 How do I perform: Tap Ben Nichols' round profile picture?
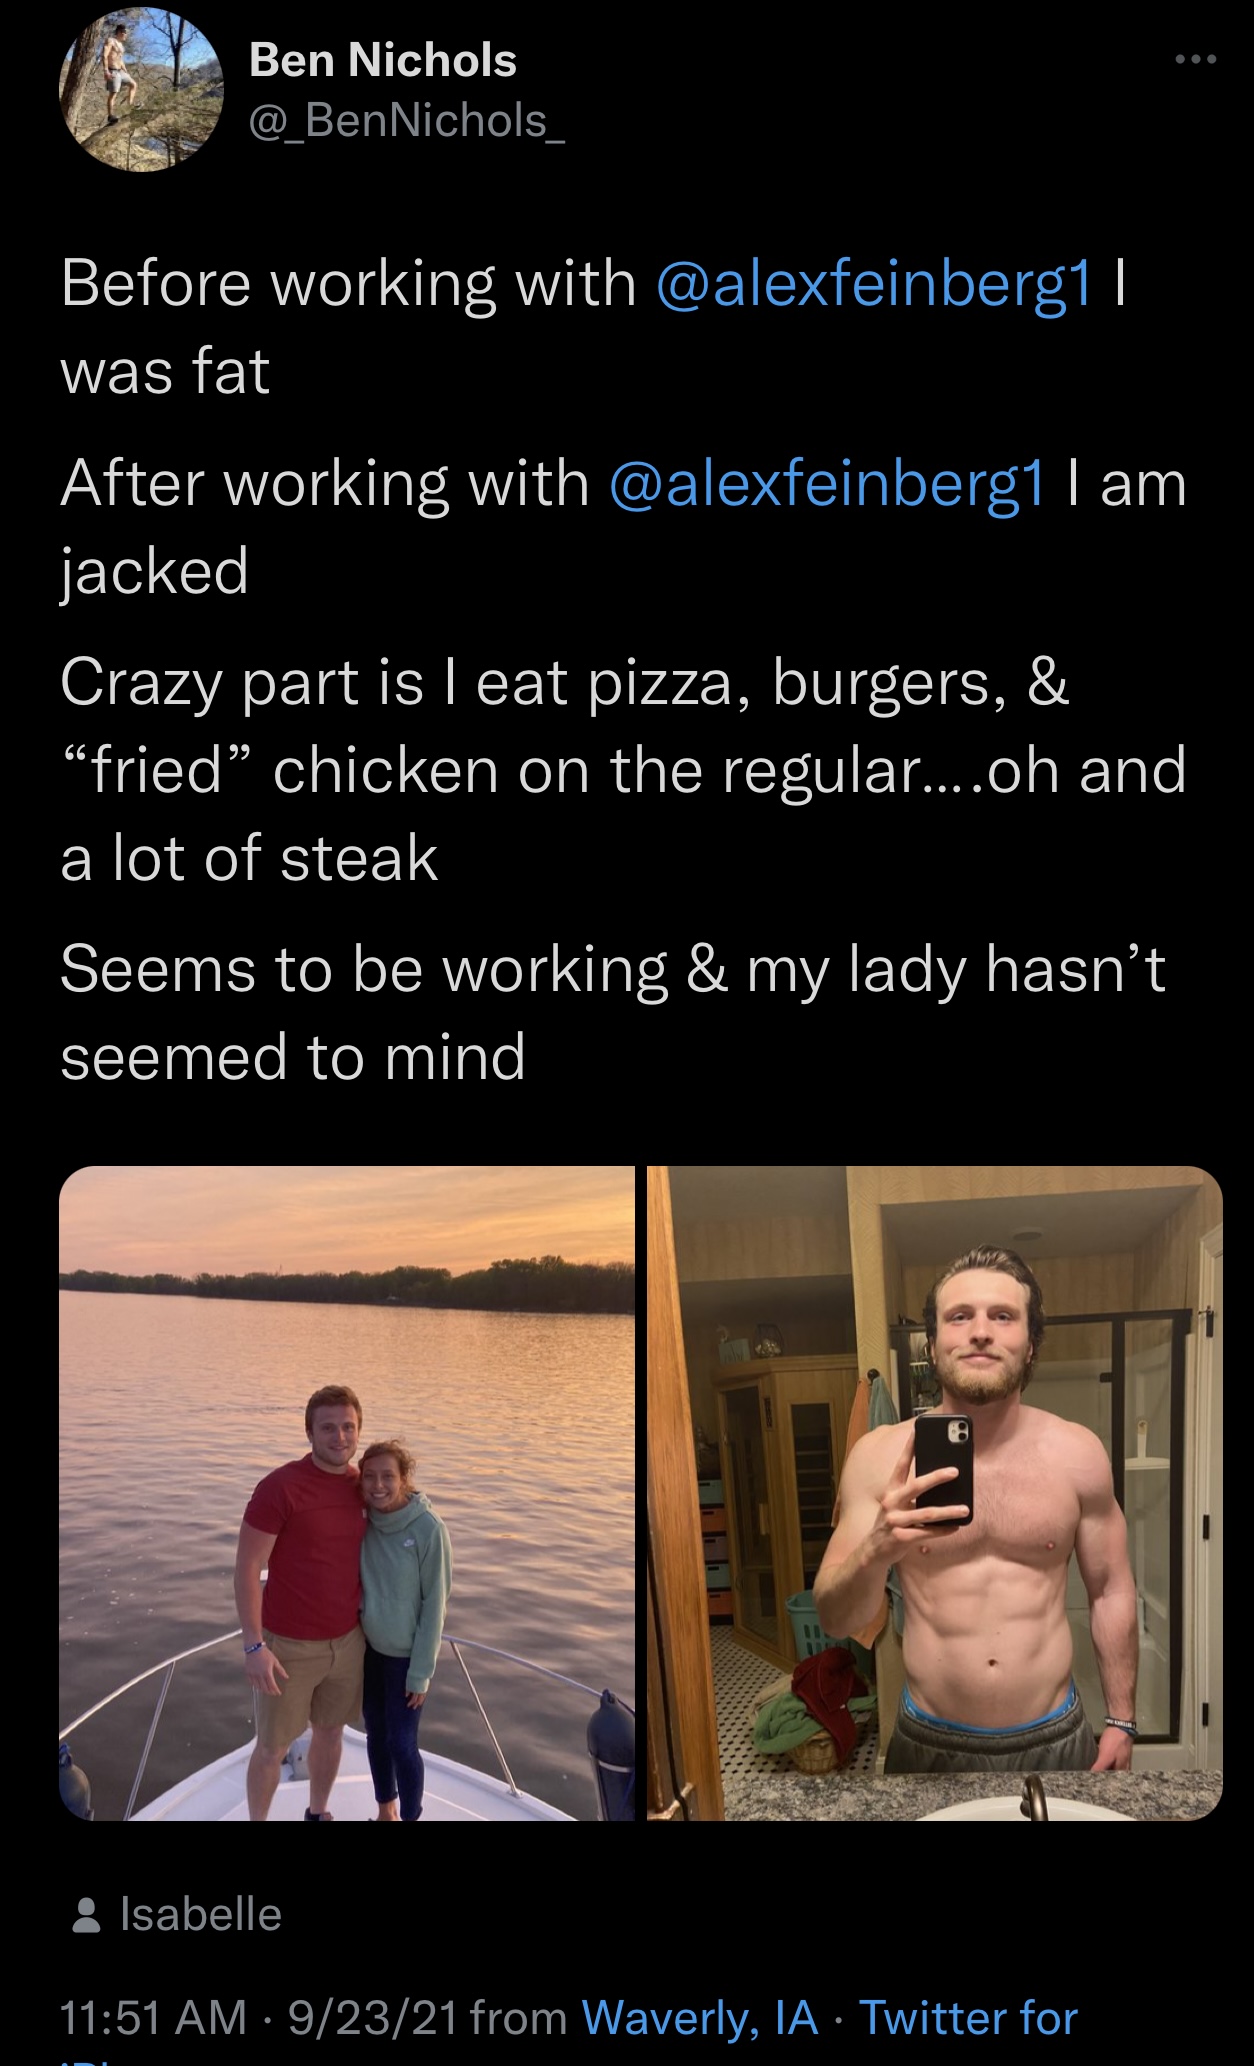coord(142,92)
